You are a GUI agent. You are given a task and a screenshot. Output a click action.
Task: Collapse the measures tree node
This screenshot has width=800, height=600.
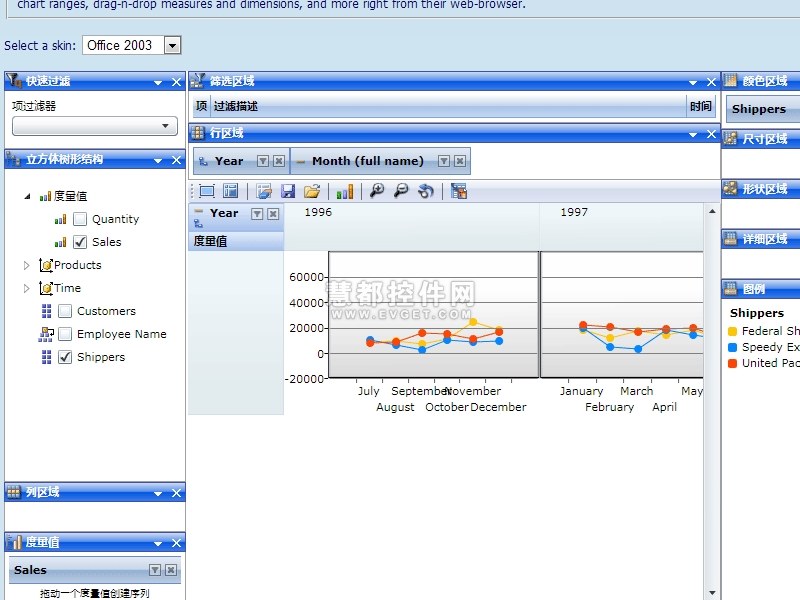click(27, 196)
